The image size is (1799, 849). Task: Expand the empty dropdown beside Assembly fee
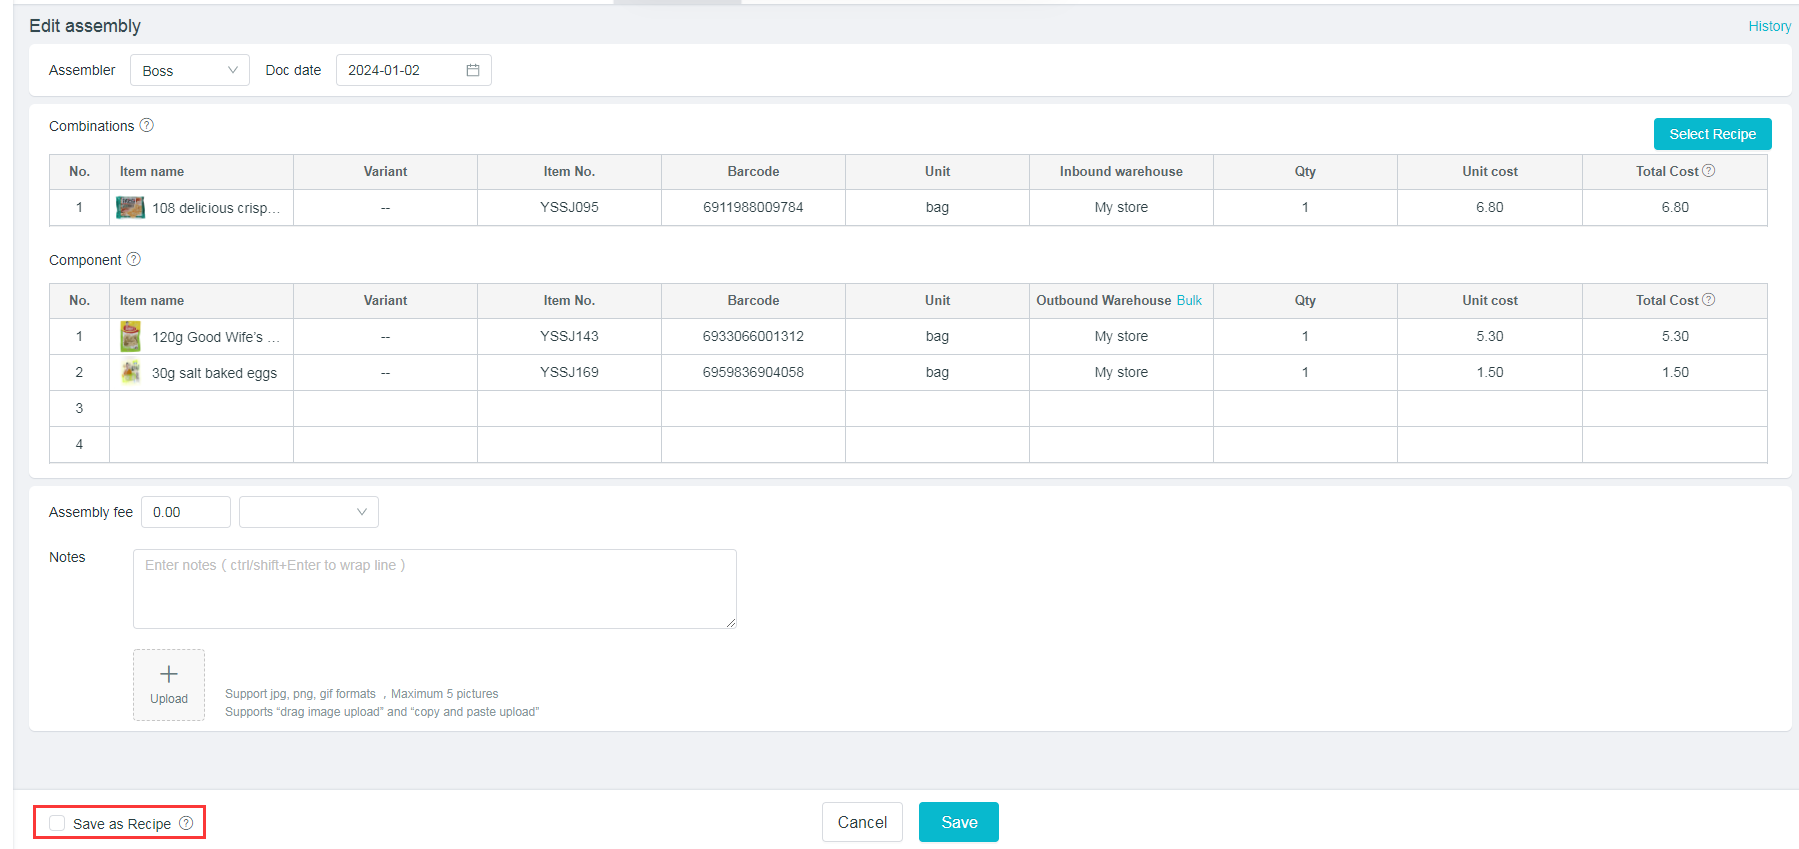308,512
